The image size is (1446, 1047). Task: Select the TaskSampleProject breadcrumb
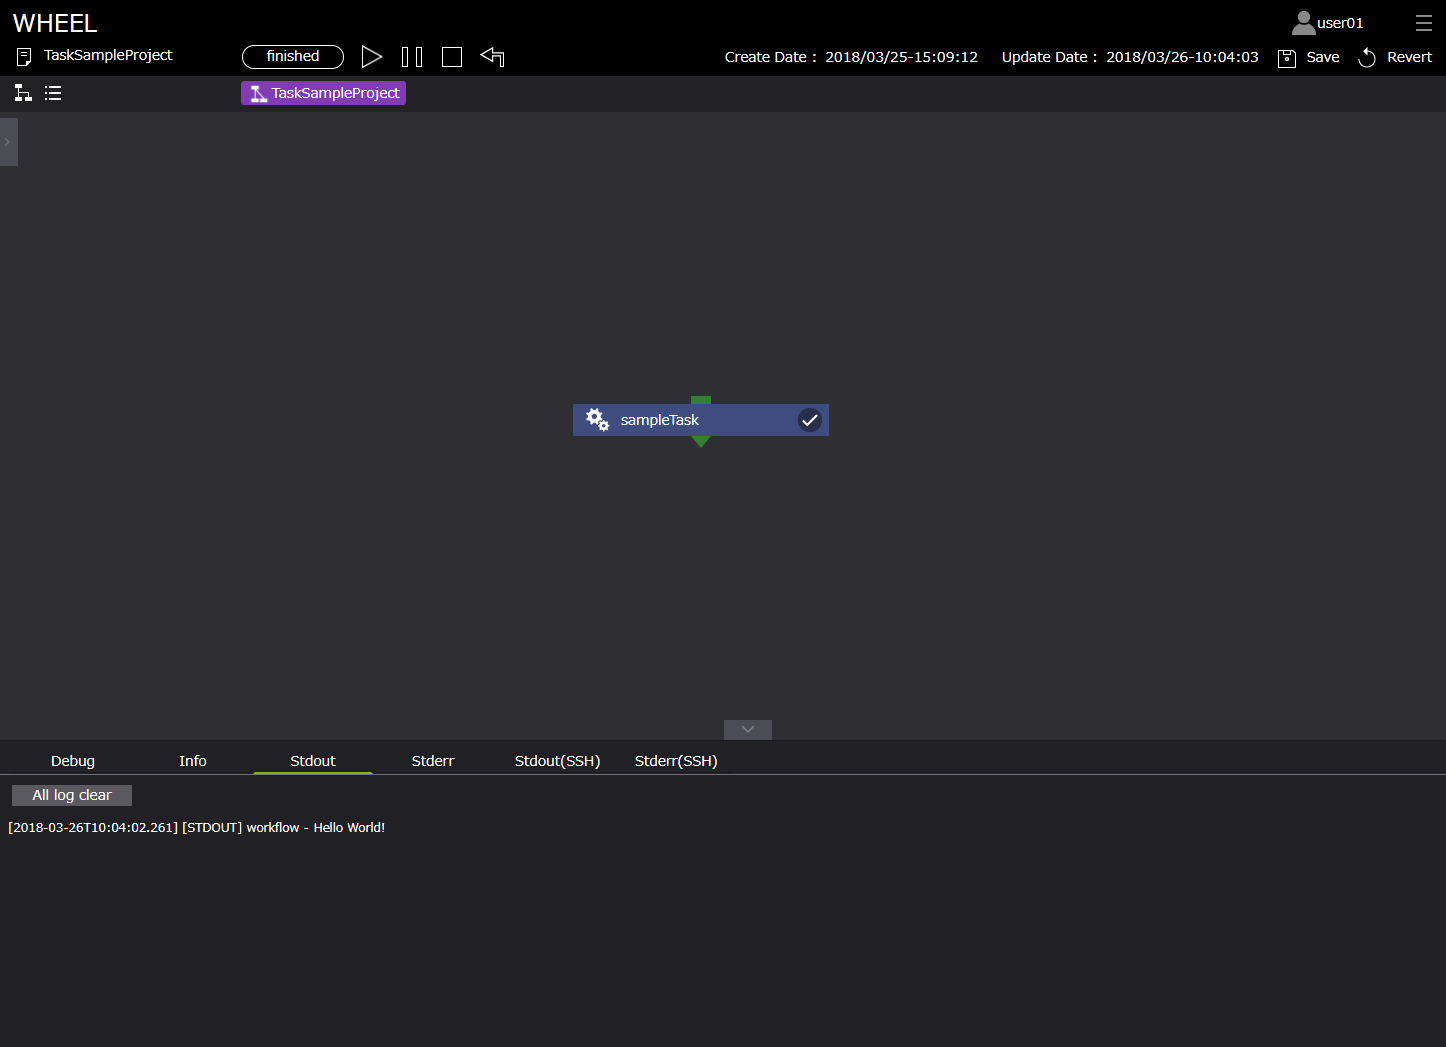[324, 93]
